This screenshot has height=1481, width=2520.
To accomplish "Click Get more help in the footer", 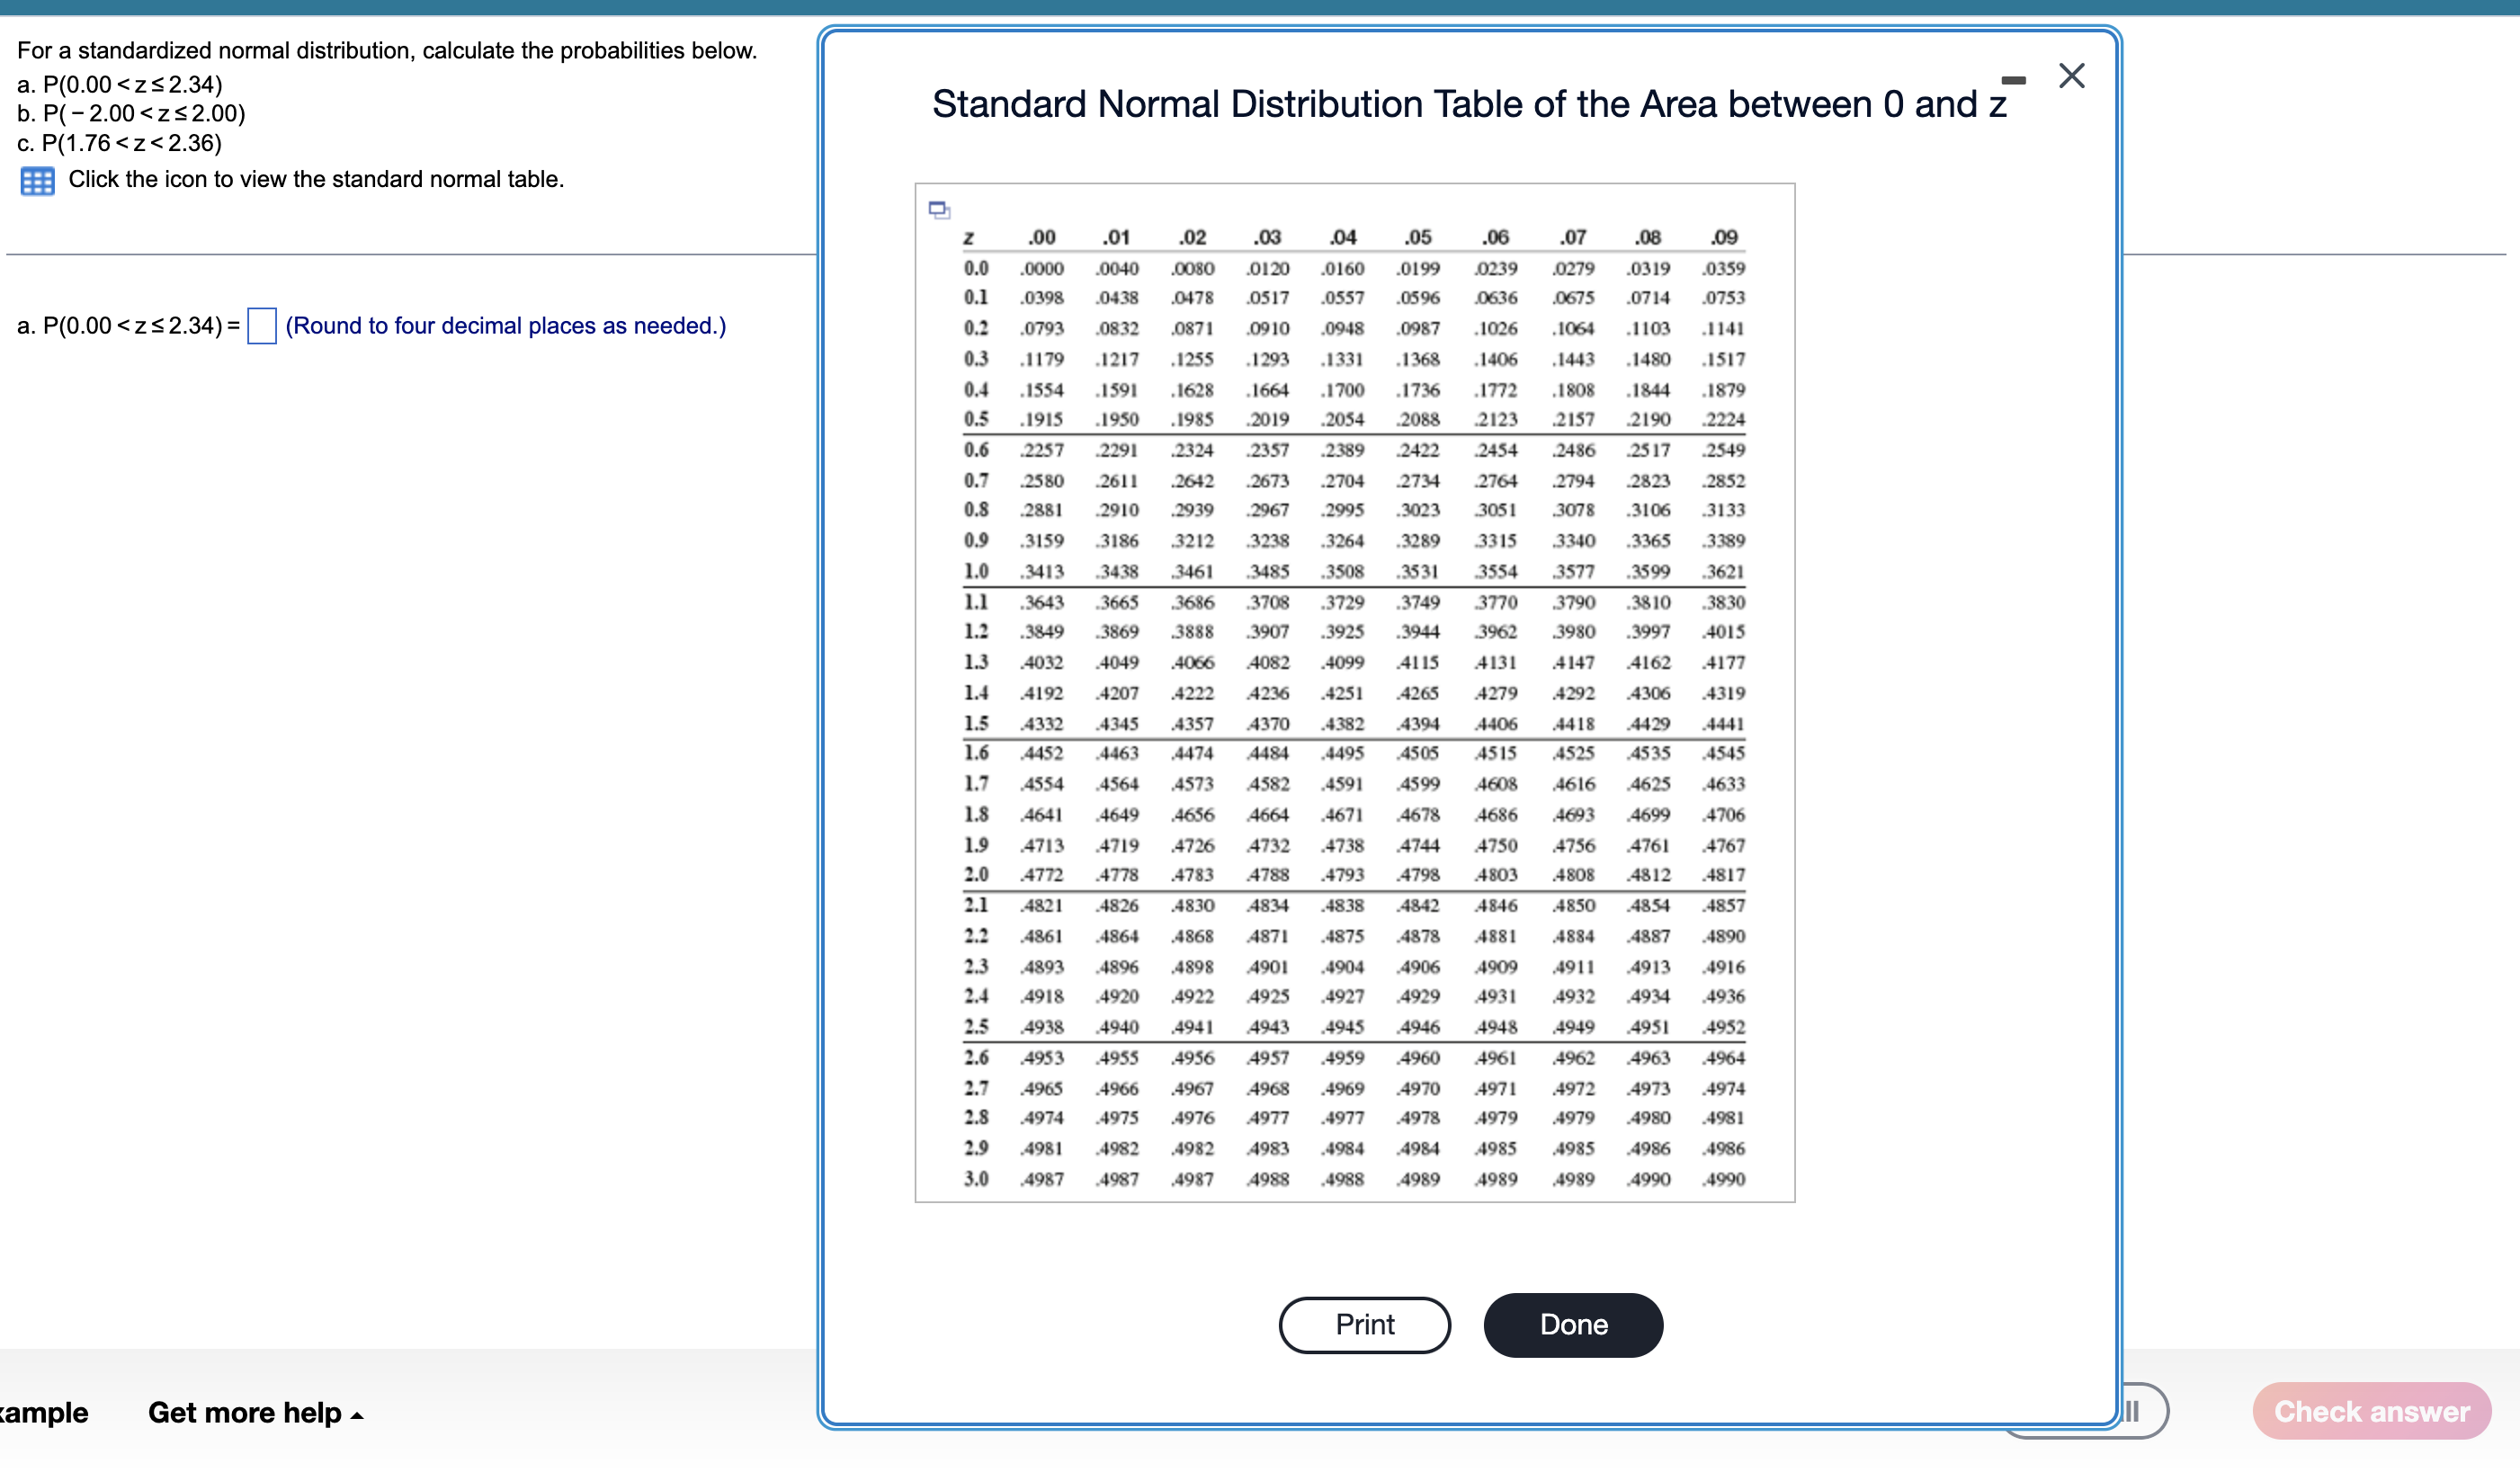I will pyautogui.click(x=244, y=1413).
